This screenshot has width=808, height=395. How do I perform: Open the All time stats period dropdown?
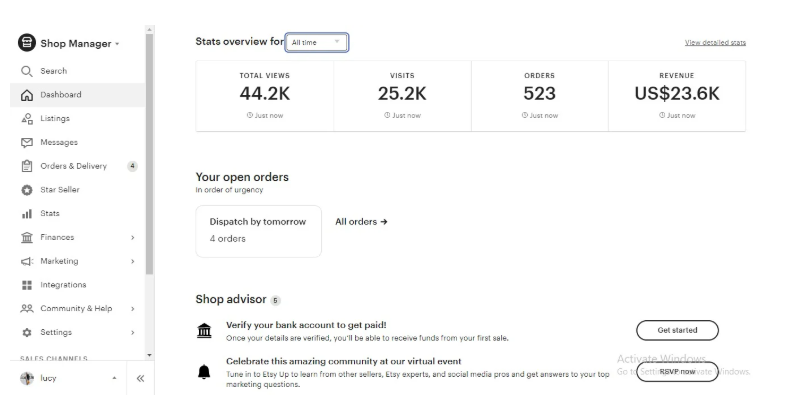click(317, 42)
